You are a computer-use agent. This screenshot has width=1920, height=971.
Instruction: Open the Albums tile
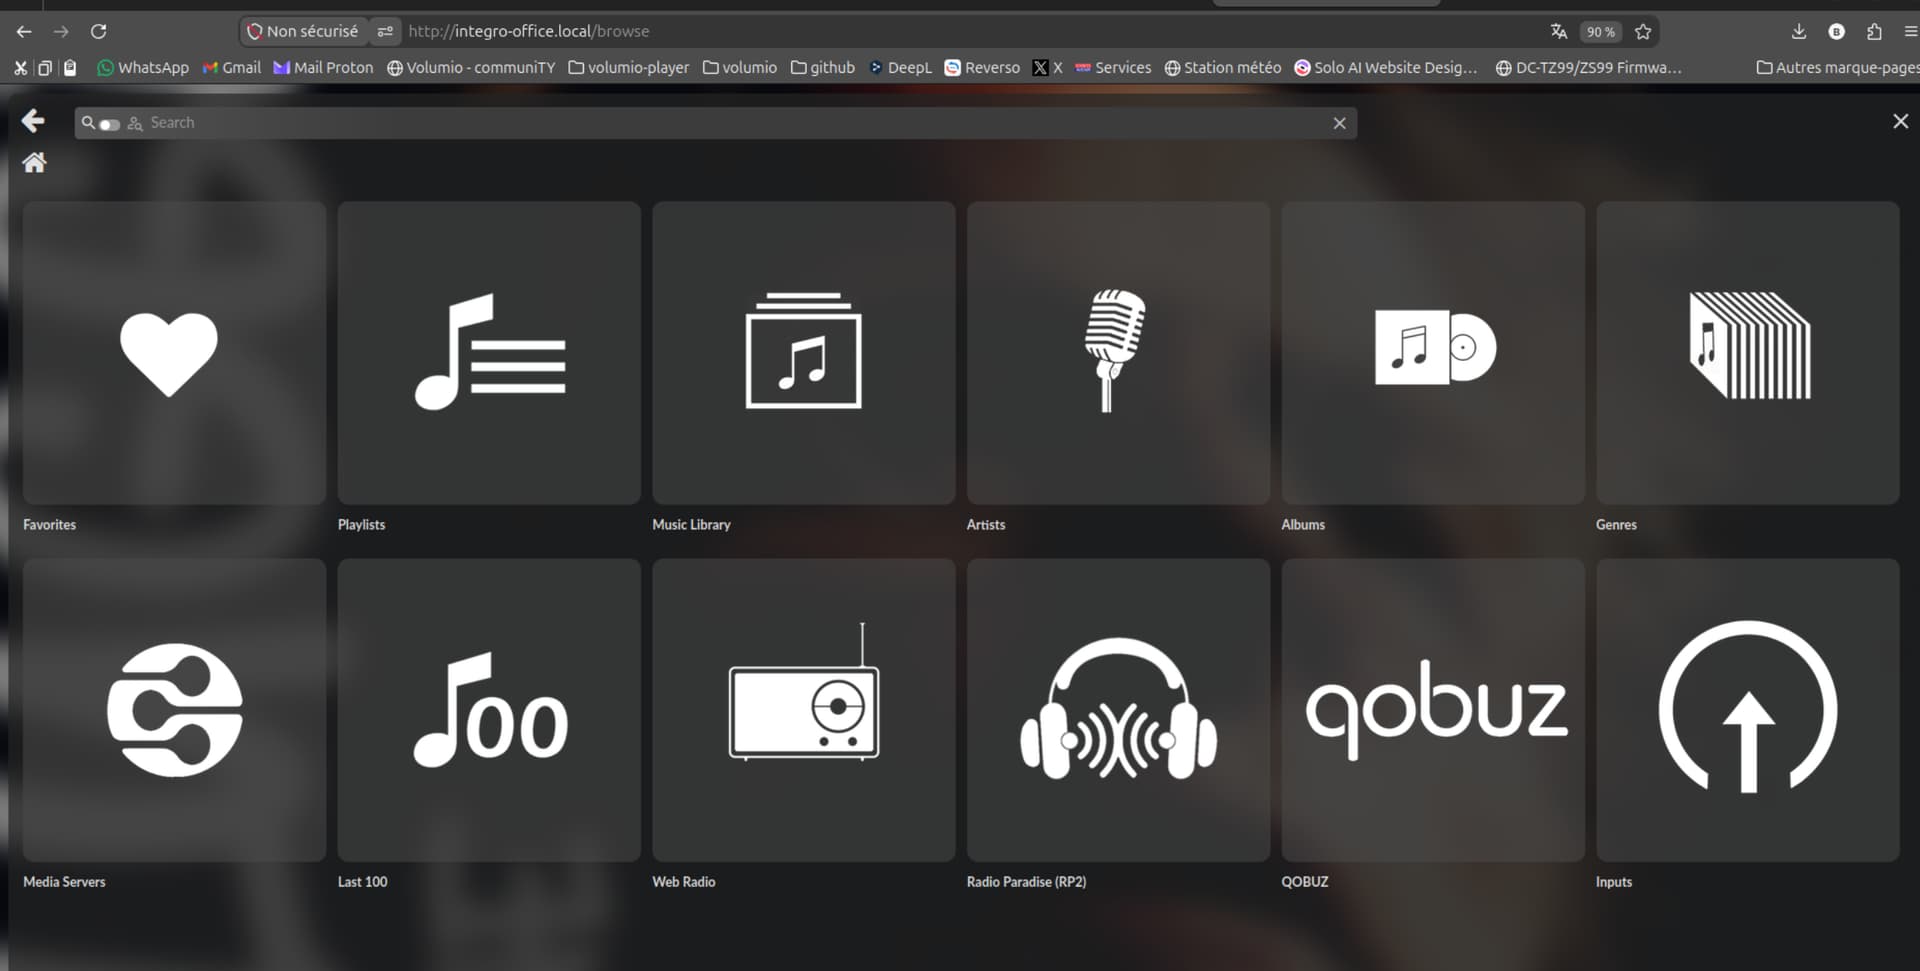(x=1433, y=353)
